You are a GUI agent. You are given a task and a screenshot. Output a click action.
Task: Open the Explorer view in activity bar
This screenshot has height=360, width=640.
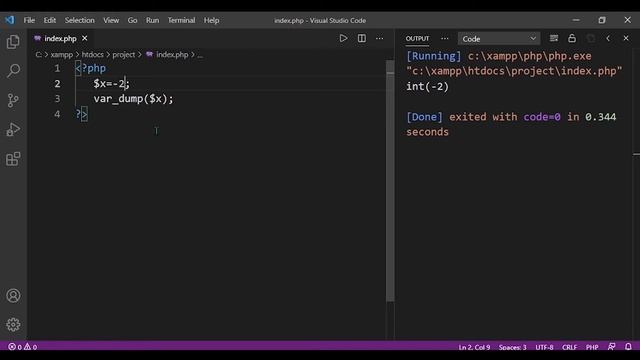pyautogui.click(x=13, y=42)
